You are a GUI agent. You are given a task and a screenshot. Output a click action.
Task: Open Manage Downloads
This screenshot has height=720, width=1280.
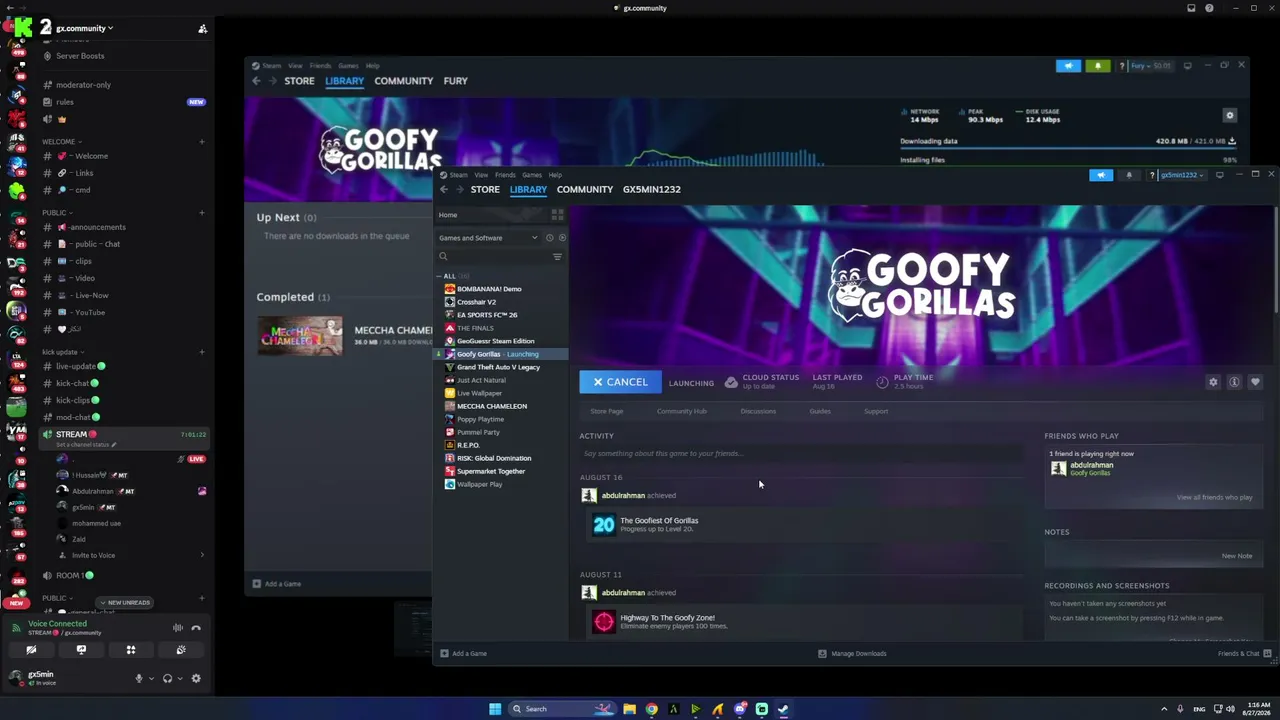(852, 654)
